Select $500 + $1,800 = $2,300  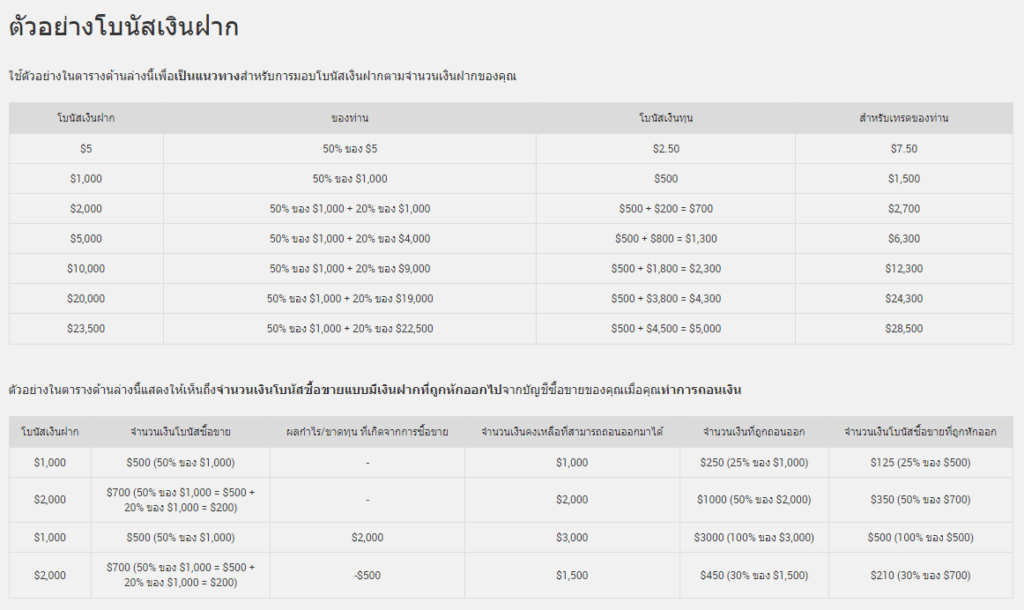[665, 269]
